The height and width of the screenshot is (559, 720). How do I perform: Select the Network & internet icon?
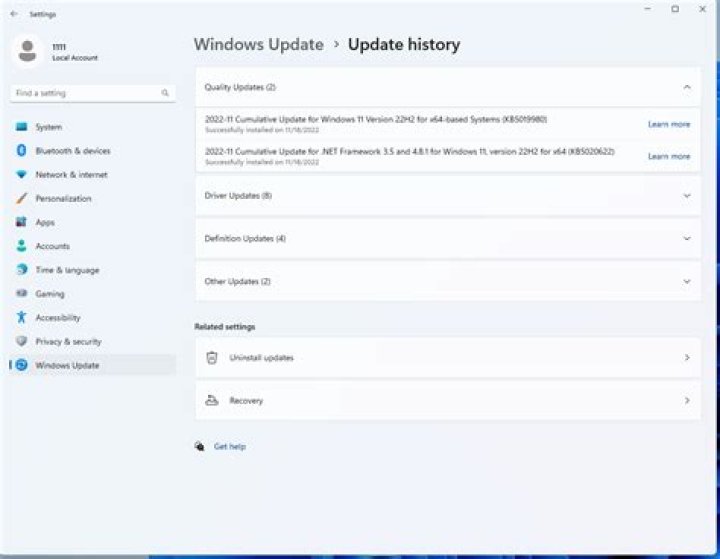tap(21, 175)
